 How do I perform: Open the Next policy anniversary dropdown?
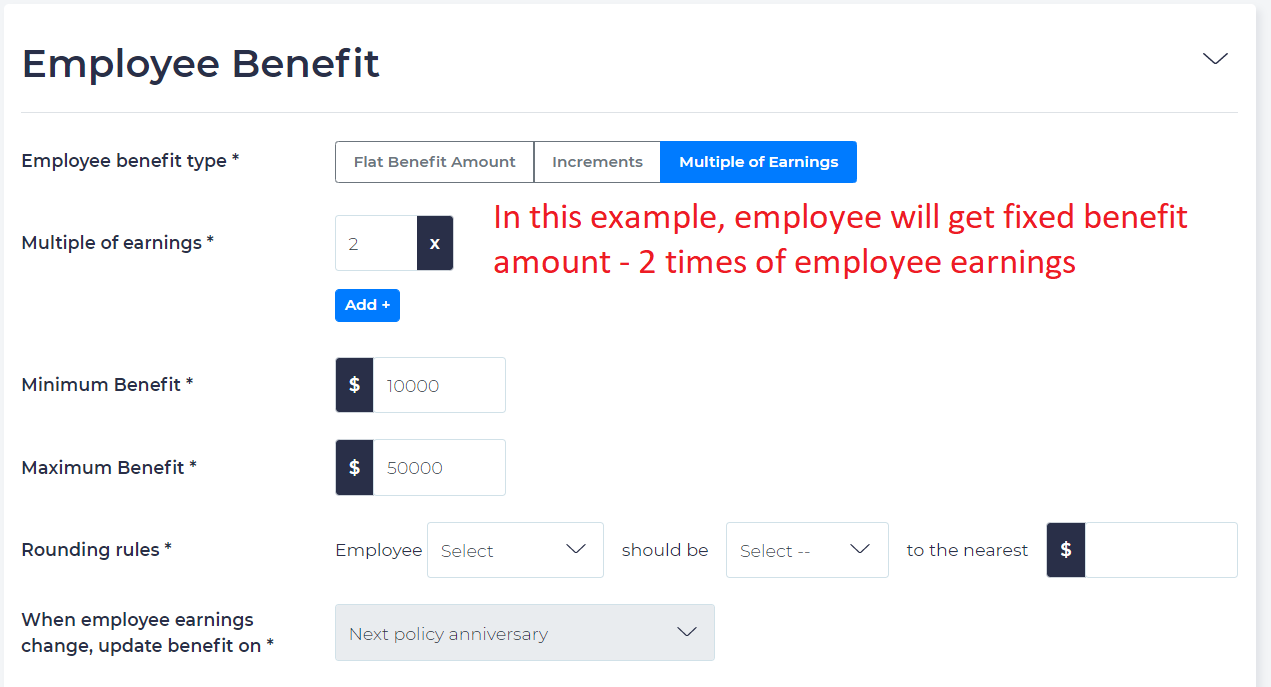524,632
